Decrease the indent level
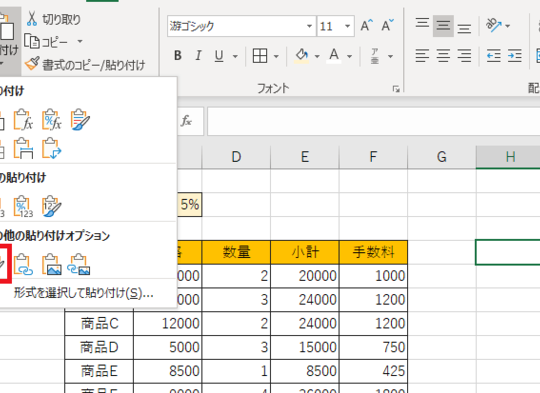The height and width of the screenshot is (393, 540). pyautogui.click(x=494, y=55)
